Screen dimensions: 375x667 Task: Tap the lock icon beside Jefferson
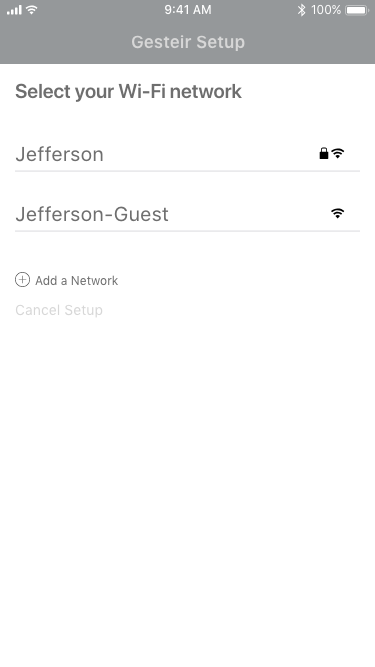click(324, 153)
